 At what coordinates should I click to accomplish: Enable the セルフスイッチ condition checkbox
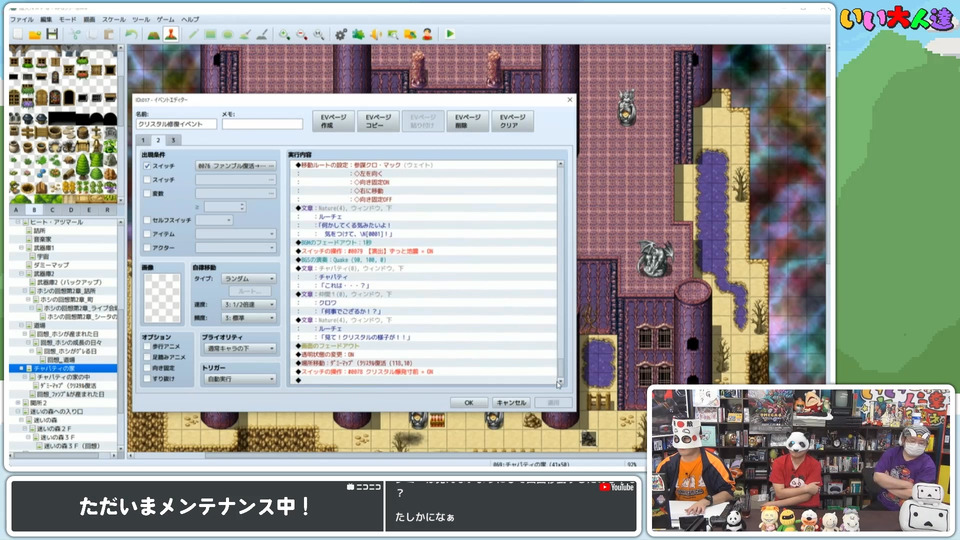pyautogui.click(x=147, y=220)
